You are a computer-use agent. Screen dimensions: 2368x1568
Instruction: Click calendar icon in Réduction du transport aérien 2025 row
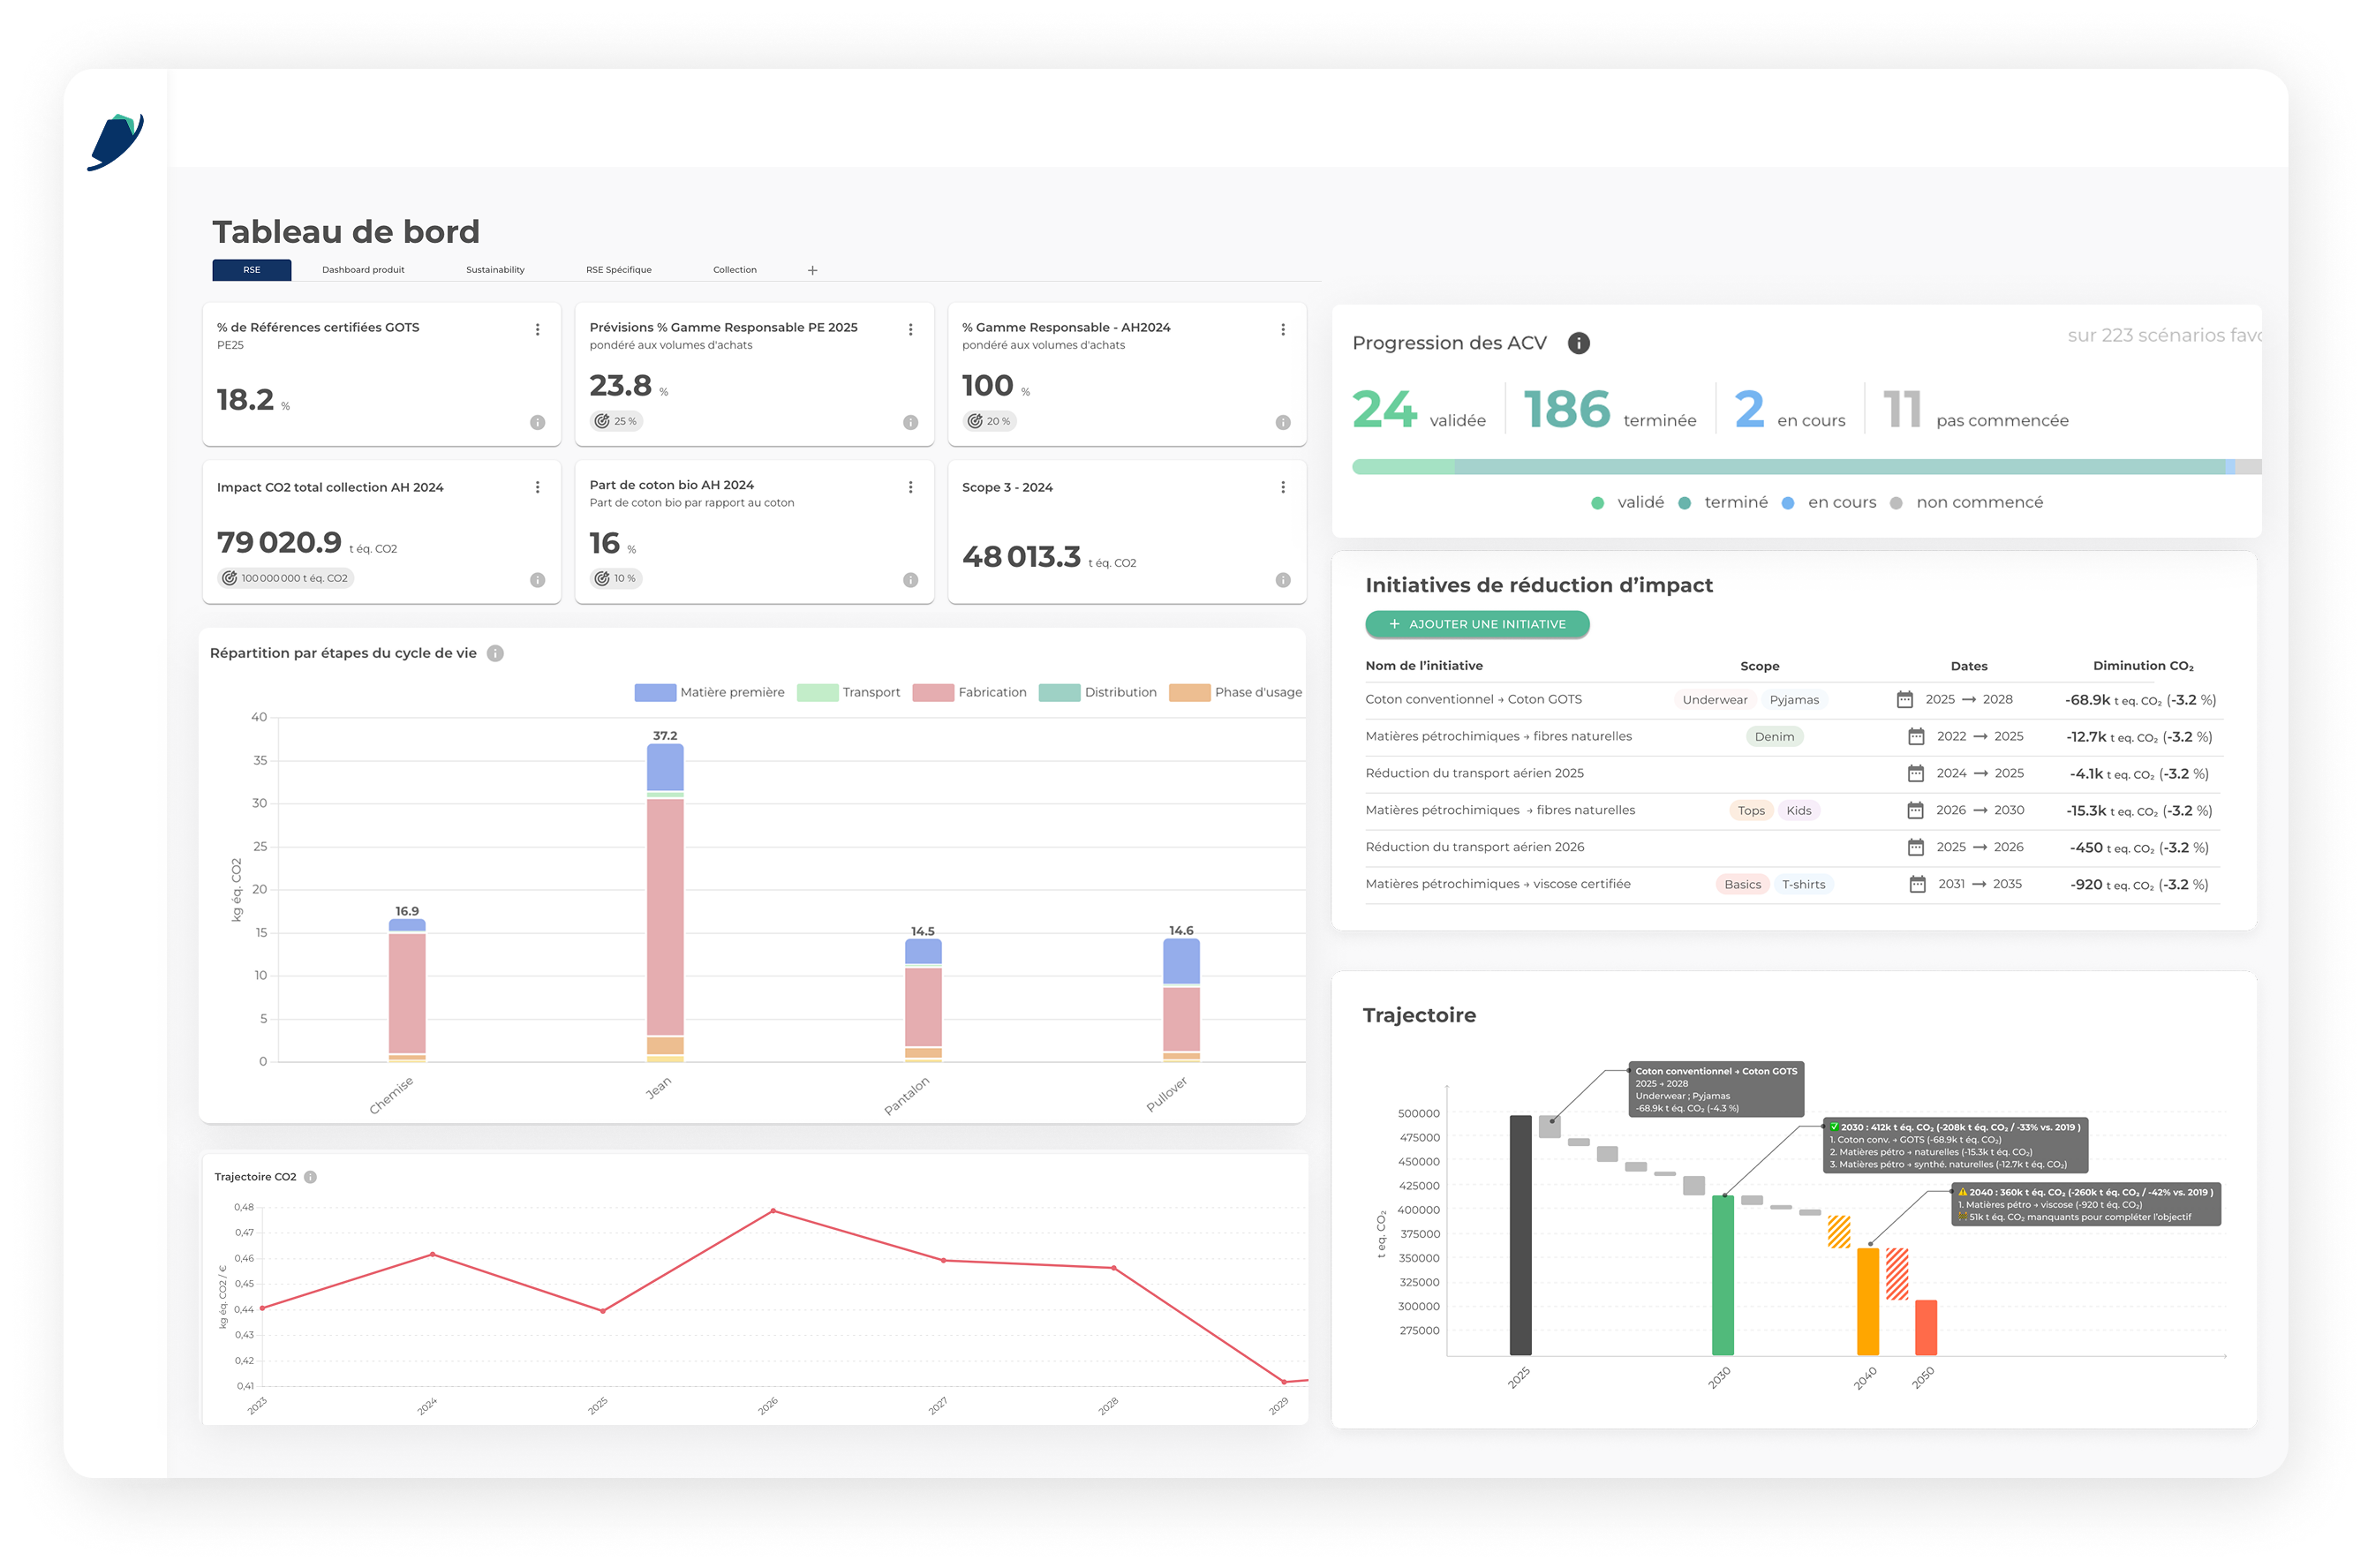pyautogui.click(x=1917, y=774)
